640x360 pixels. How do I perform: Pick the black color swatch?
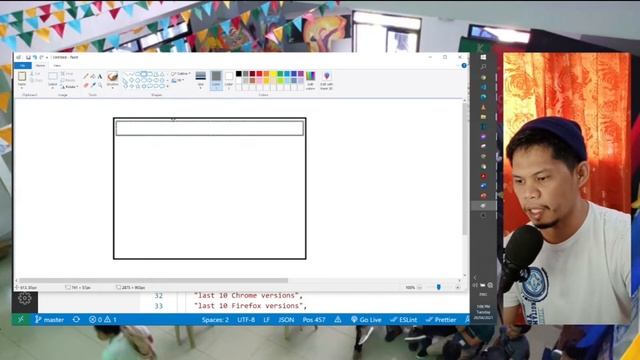coord(238,73)
